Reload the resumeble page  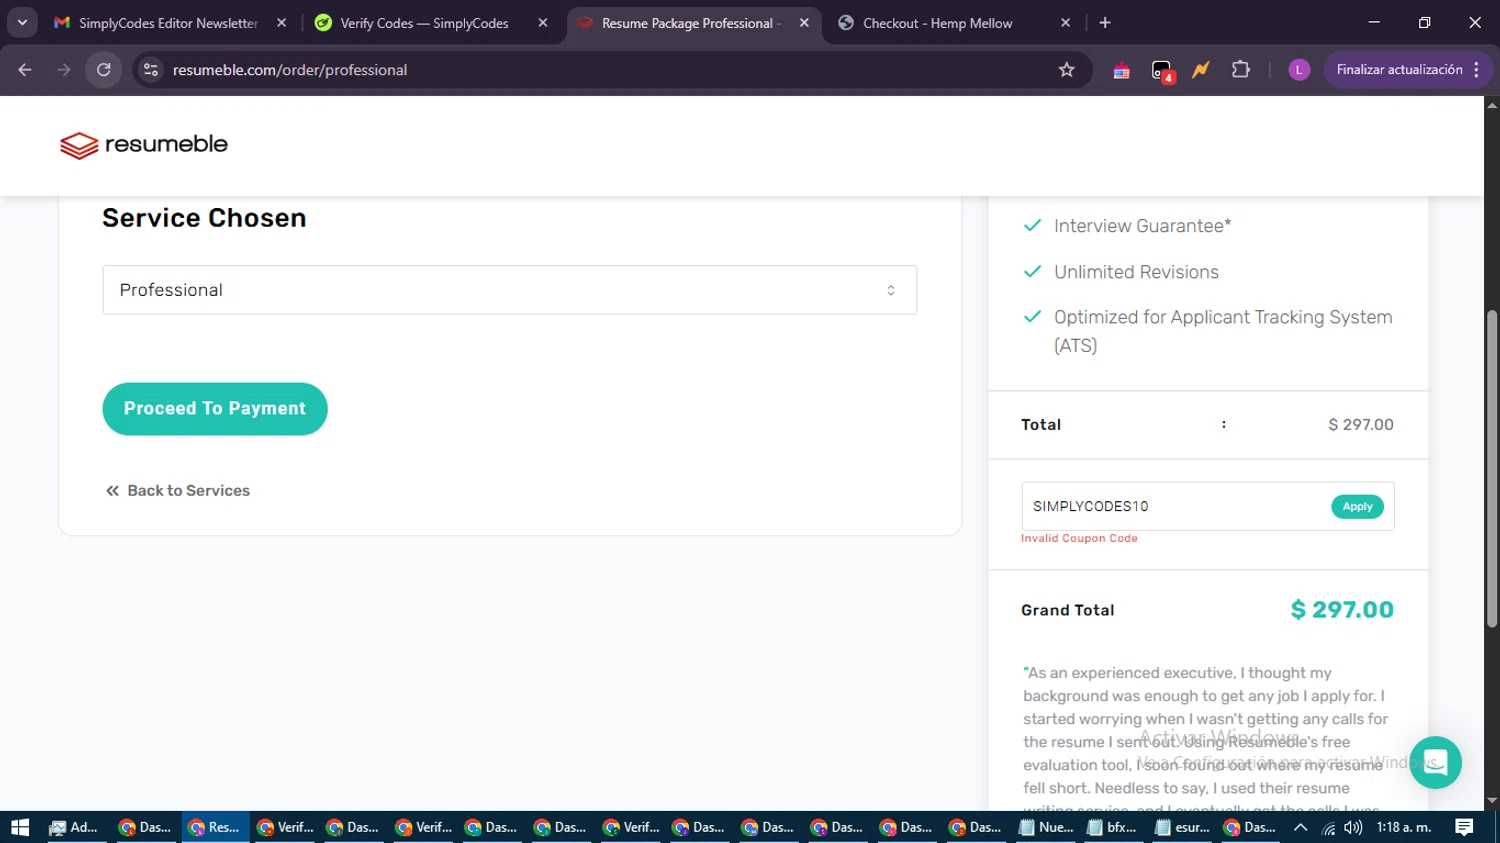tap(104, 70)
